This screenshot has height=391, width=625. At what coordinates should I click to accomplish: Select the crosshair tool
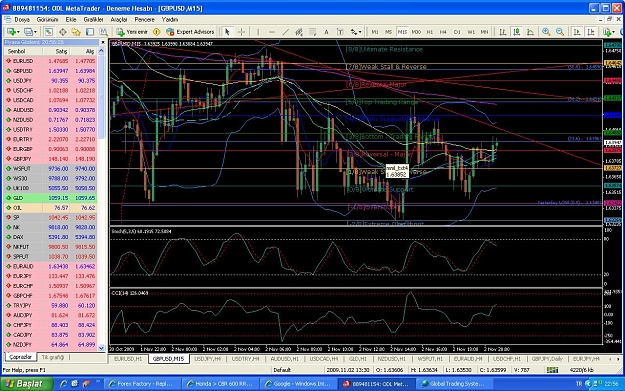point(241,32)
